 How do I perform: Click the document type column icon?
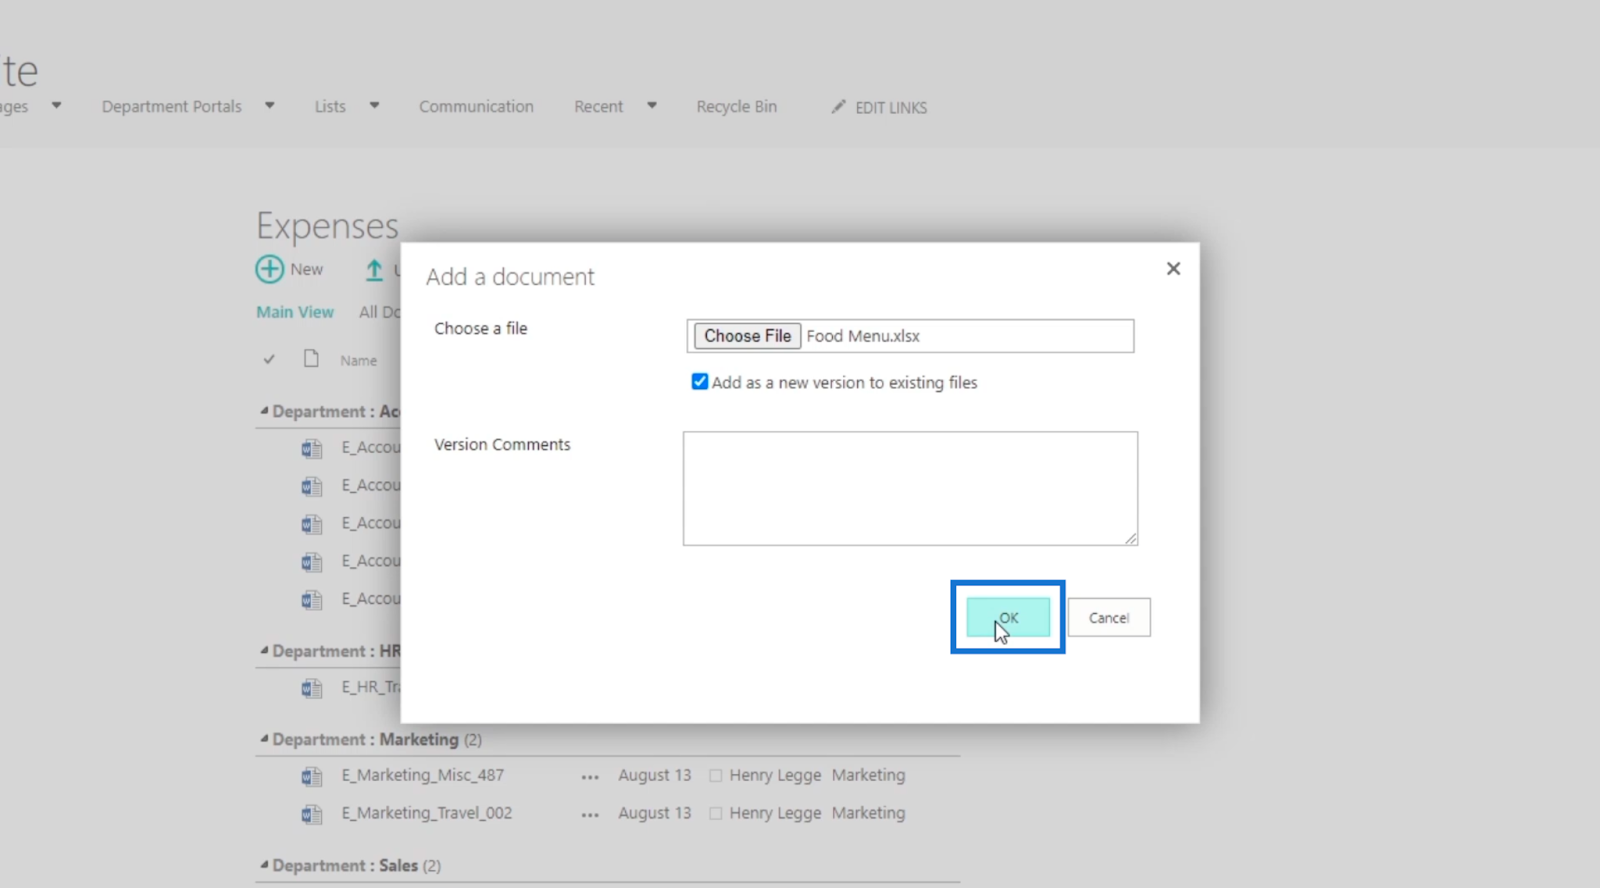(x=311, y=359)
